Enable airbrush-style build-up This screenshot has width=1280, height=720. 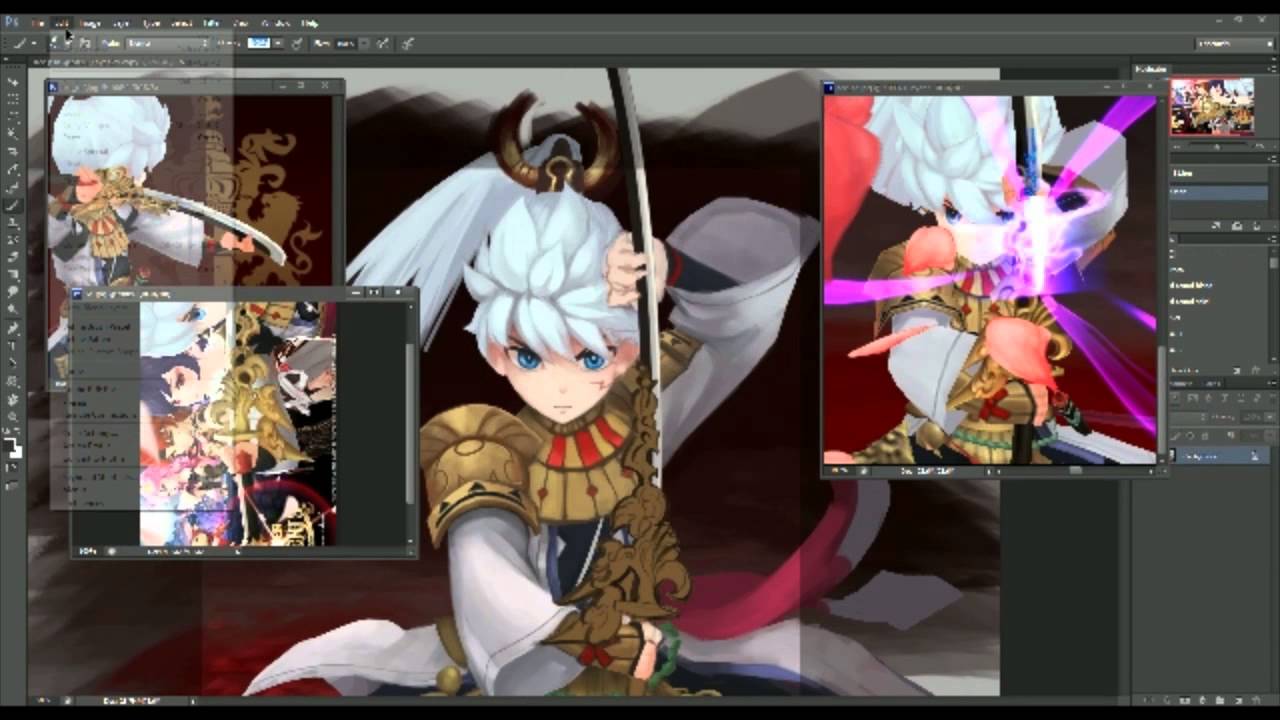(382, 43)
